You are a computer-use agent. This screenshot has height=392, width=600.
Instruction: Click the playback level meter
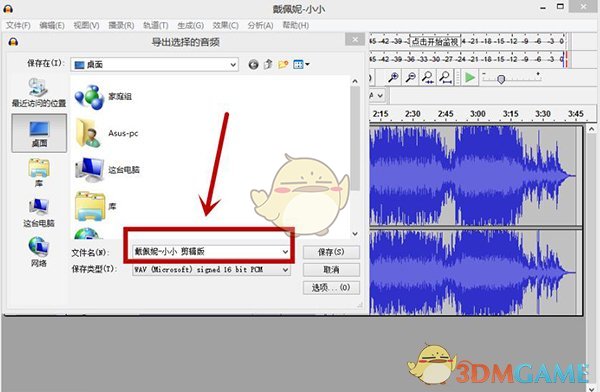tap(468, 59)
